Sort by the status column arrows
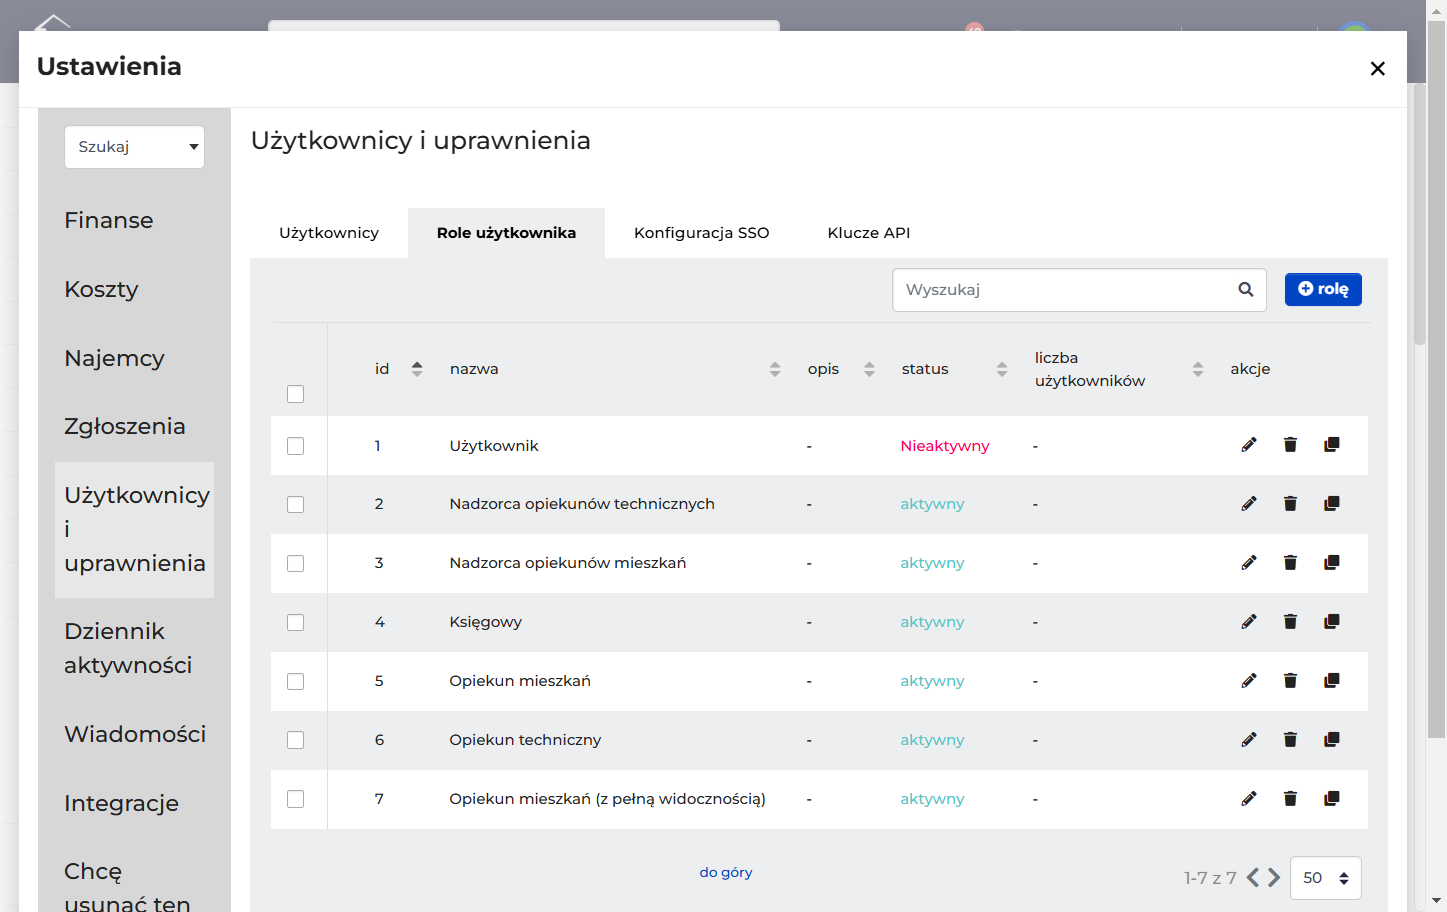The height and width of the screenshot is (912, 1447). tap(1002, 369)
